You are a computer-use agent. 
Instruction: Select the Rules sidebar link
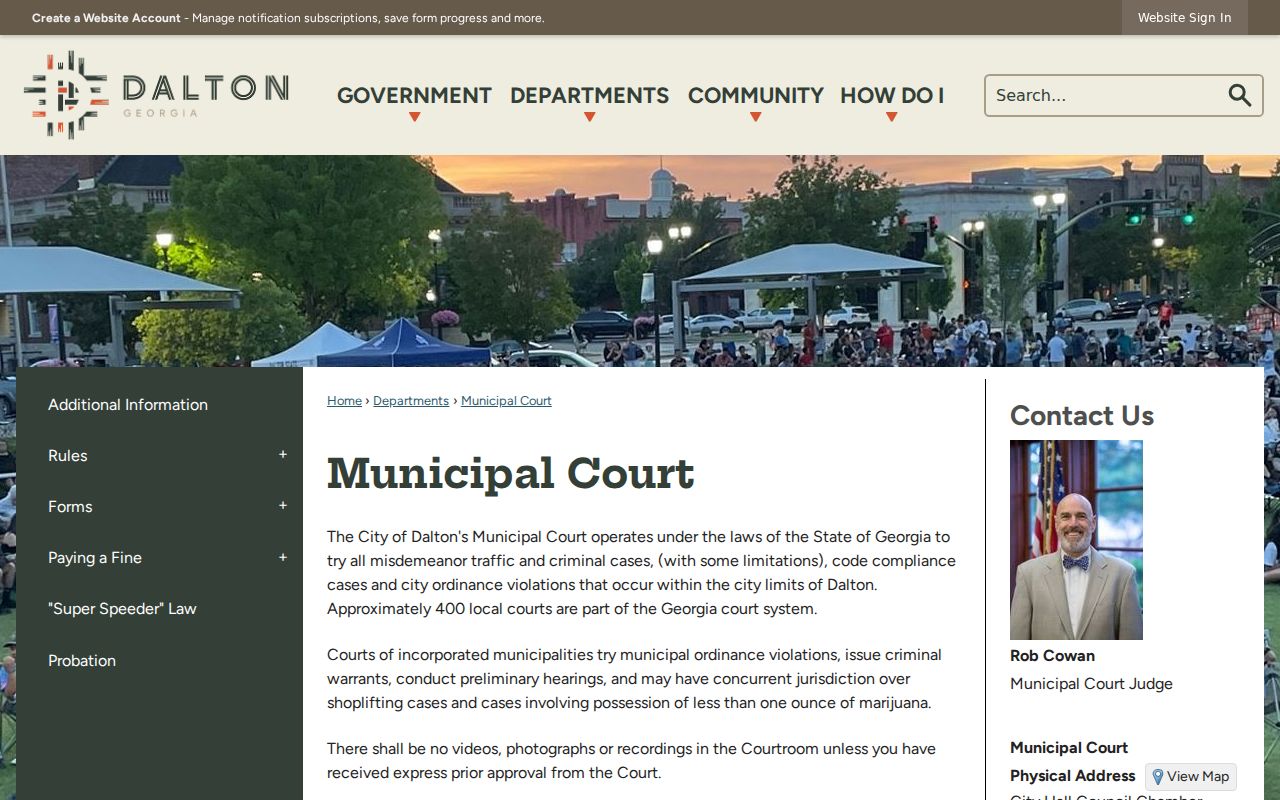(x=68, y=455)
